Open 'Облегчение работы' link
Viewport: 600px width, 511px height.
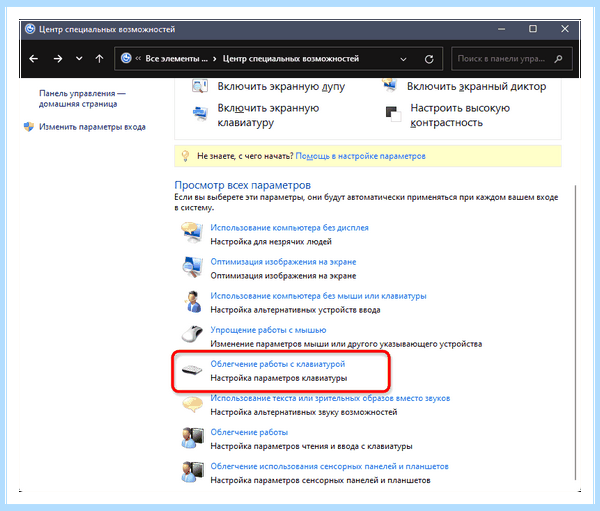249,432
